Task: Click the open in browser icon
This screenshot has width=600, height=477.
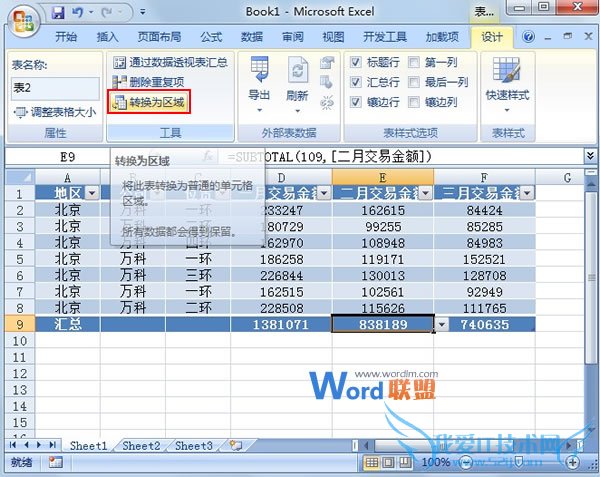Action: click(x=326, y=82)
